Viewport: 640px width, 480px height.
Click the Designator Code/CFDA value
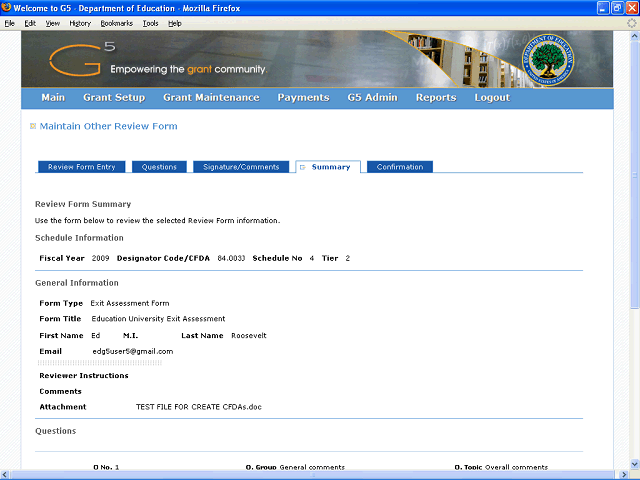231,258
